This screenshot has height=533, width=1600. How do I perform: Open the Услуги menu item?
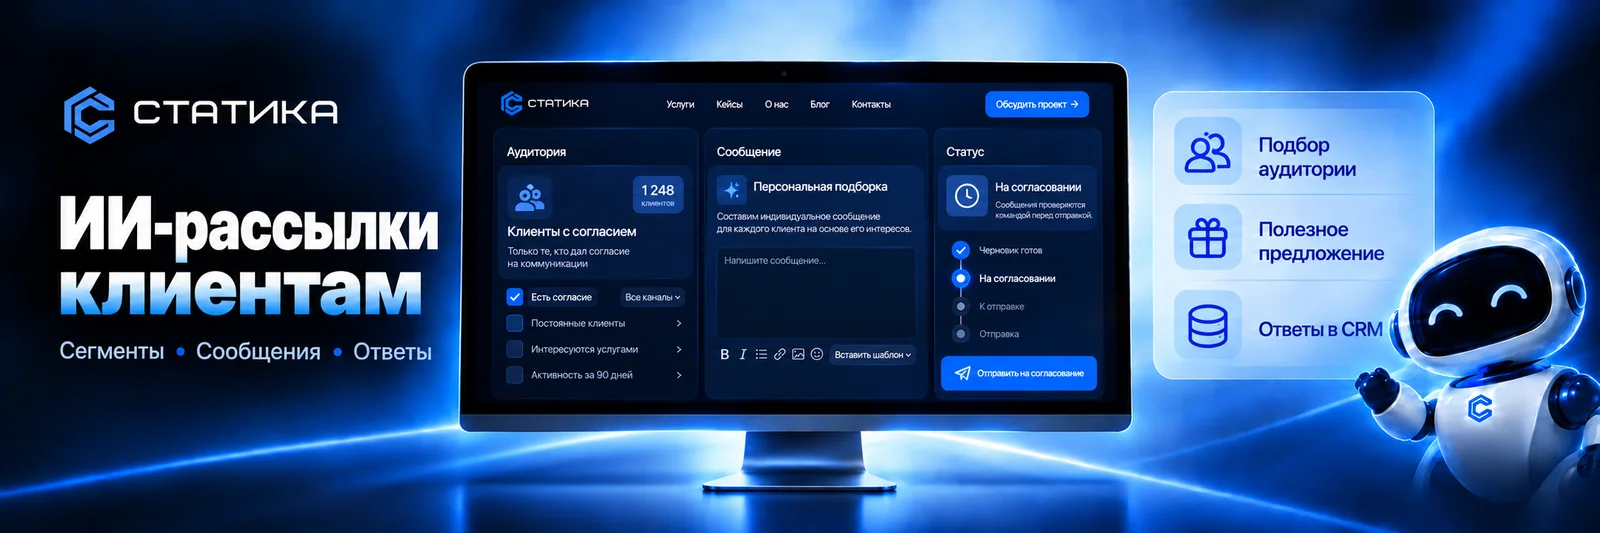(x=680, y=104)
